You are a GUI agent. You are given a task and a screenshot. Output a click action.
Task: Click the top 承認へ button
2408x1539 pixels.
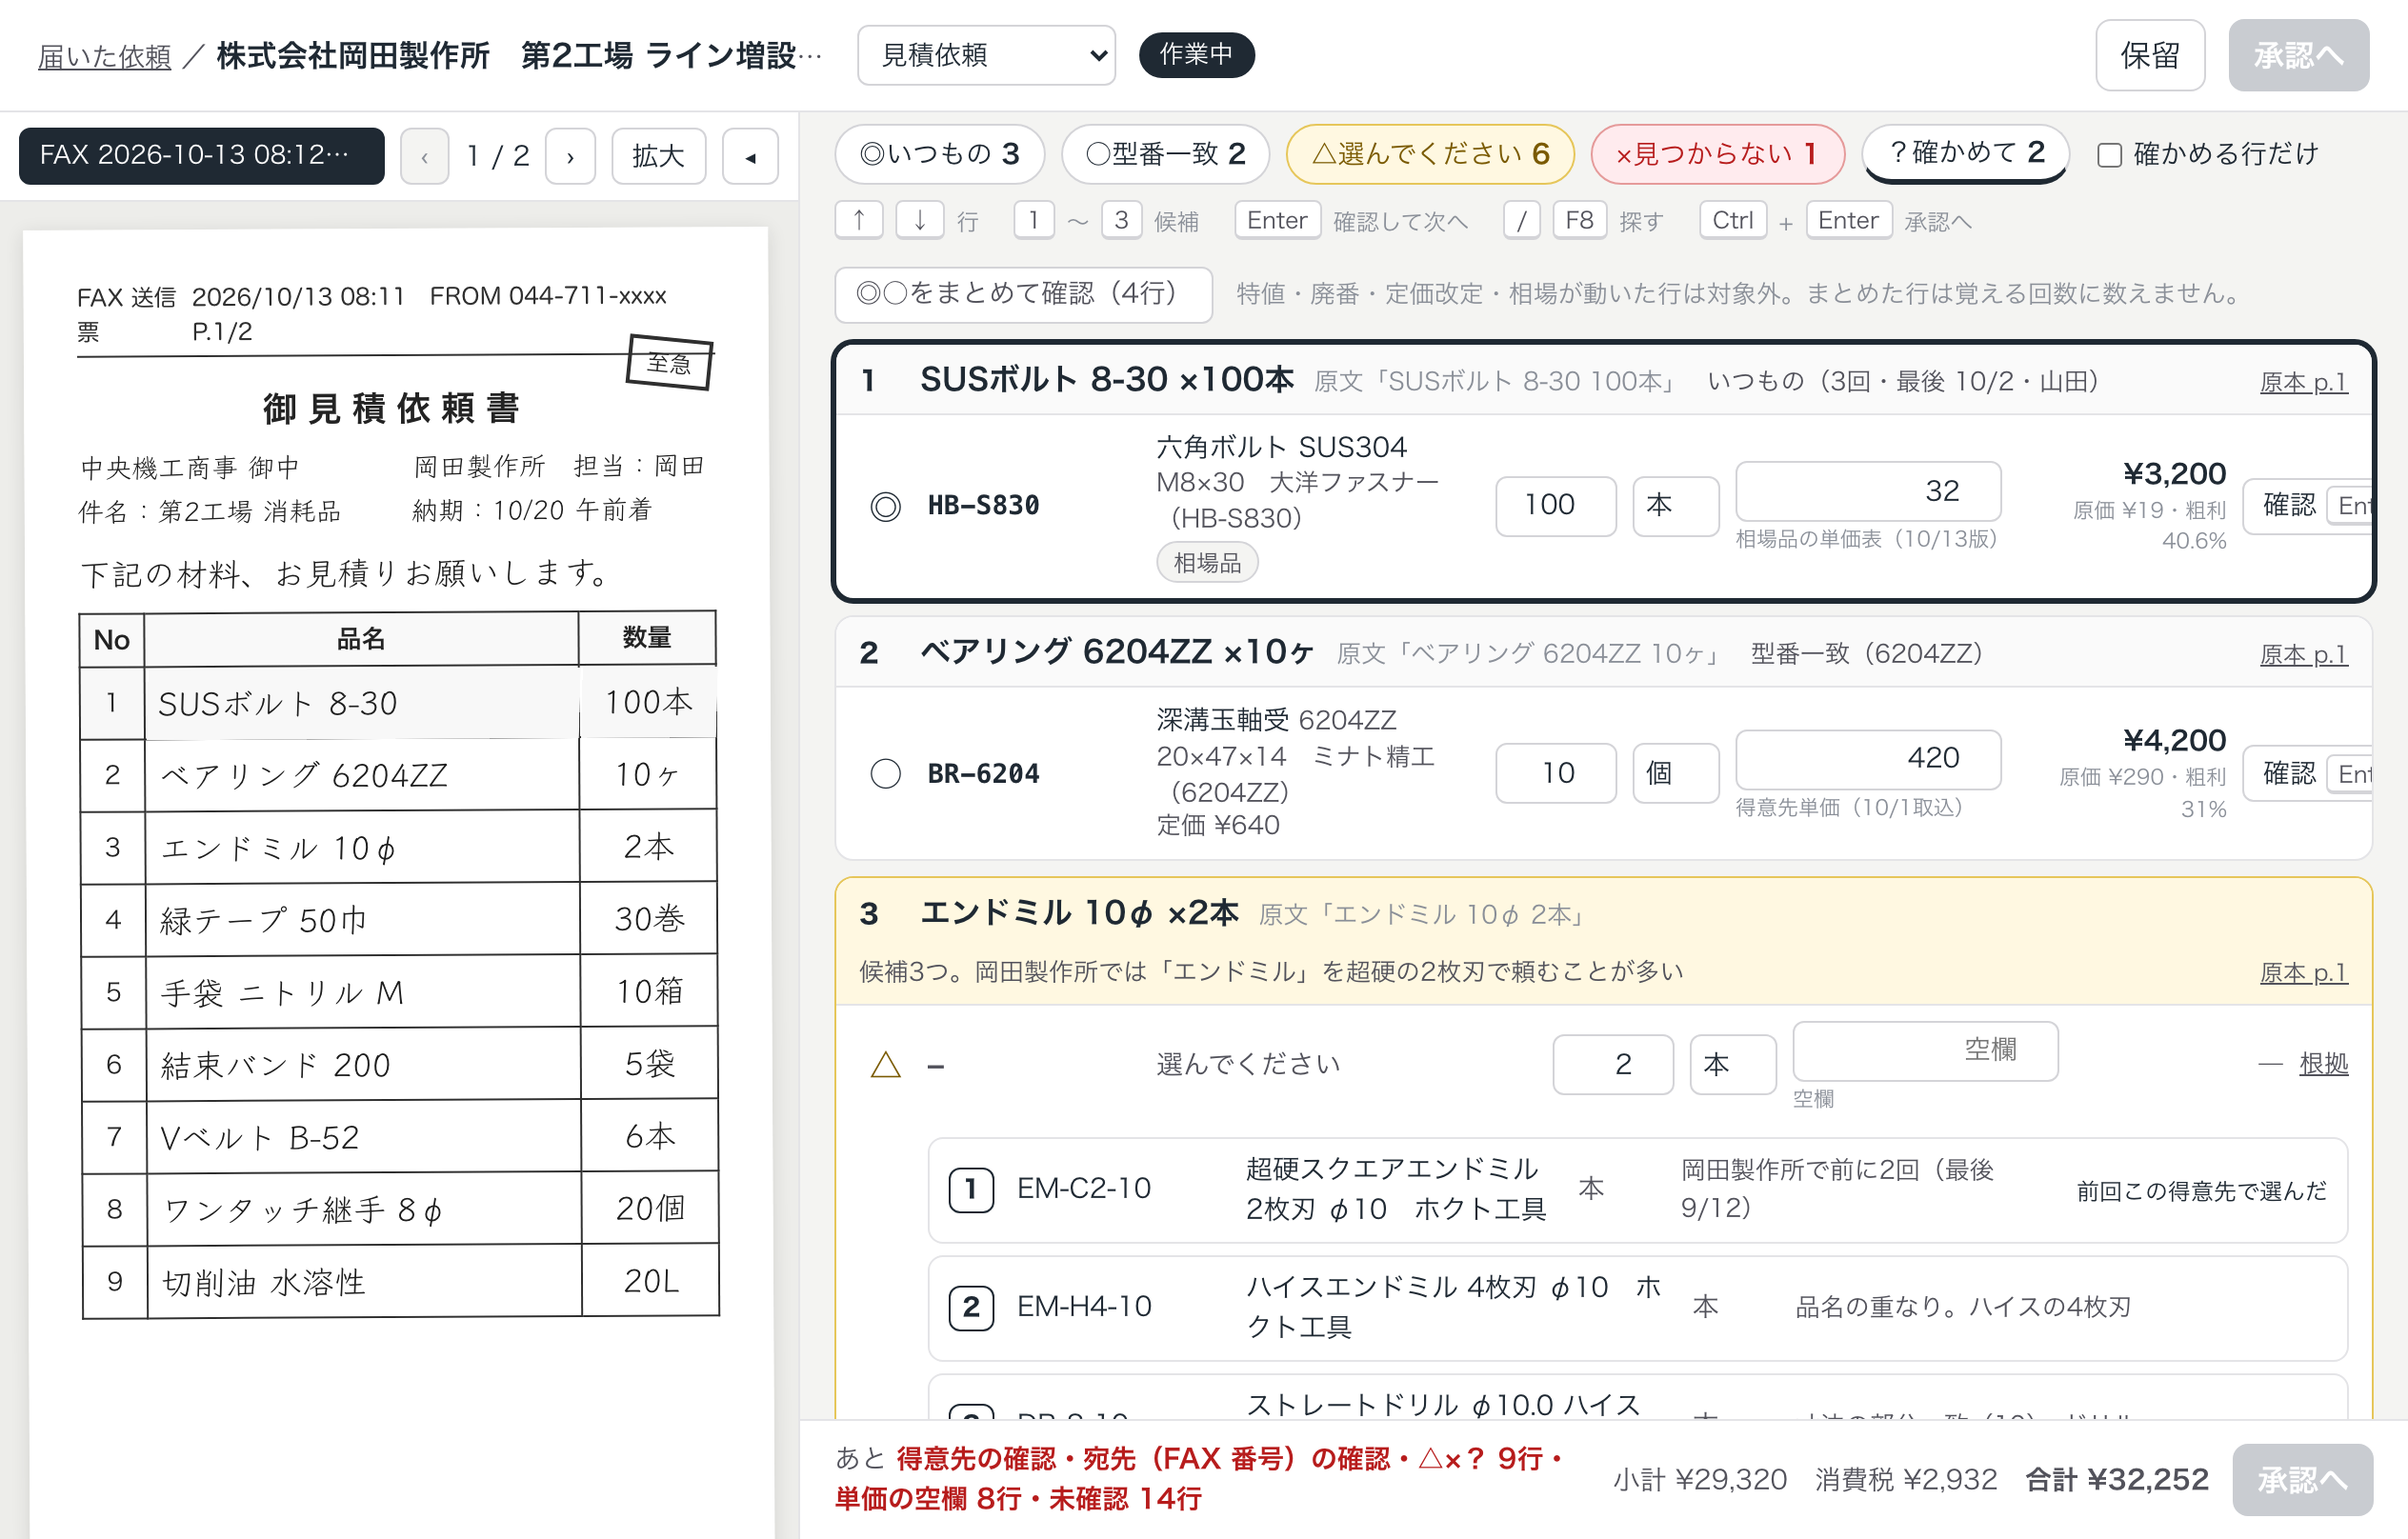click(x=2298, y=55)
